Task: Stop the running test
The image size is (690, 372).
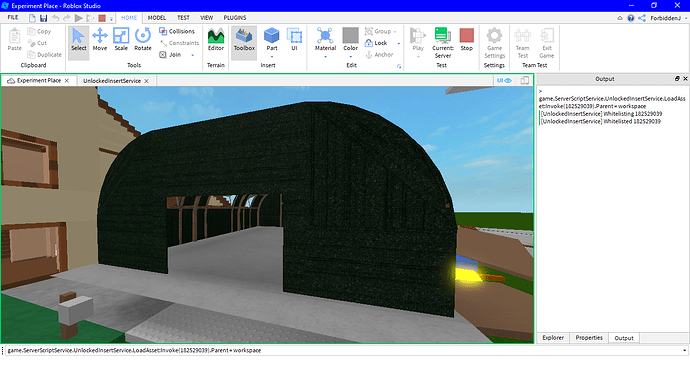Action: [466, 40]
